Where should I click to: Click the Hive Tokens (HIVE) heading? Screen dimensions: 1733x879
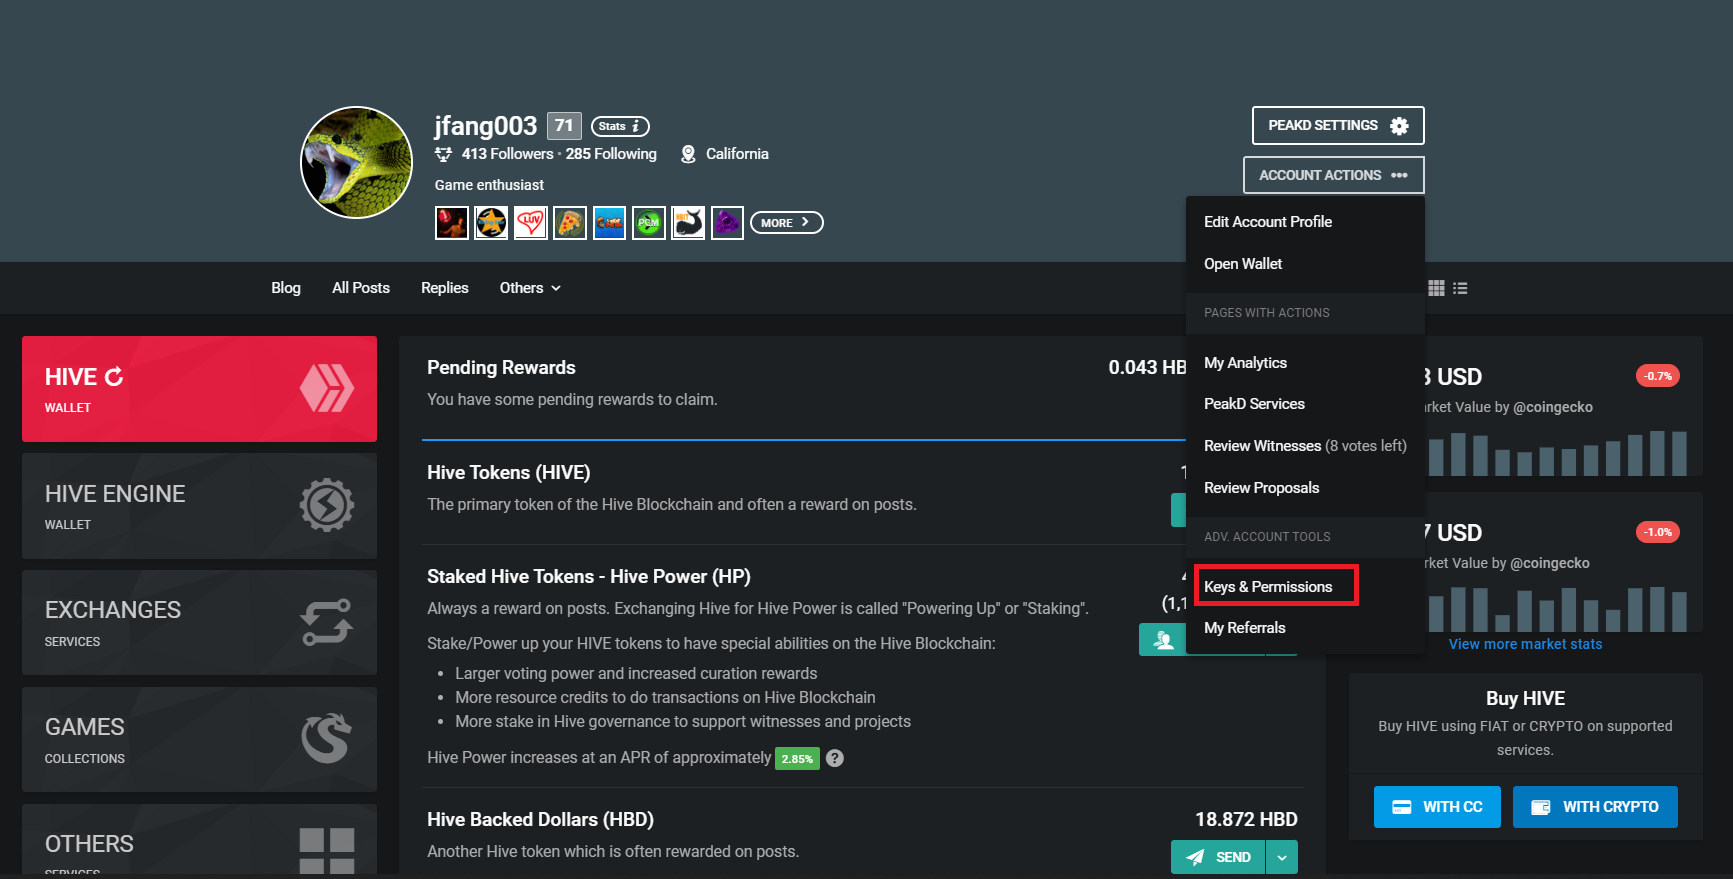pyautogui.click(x=509, y=472)
